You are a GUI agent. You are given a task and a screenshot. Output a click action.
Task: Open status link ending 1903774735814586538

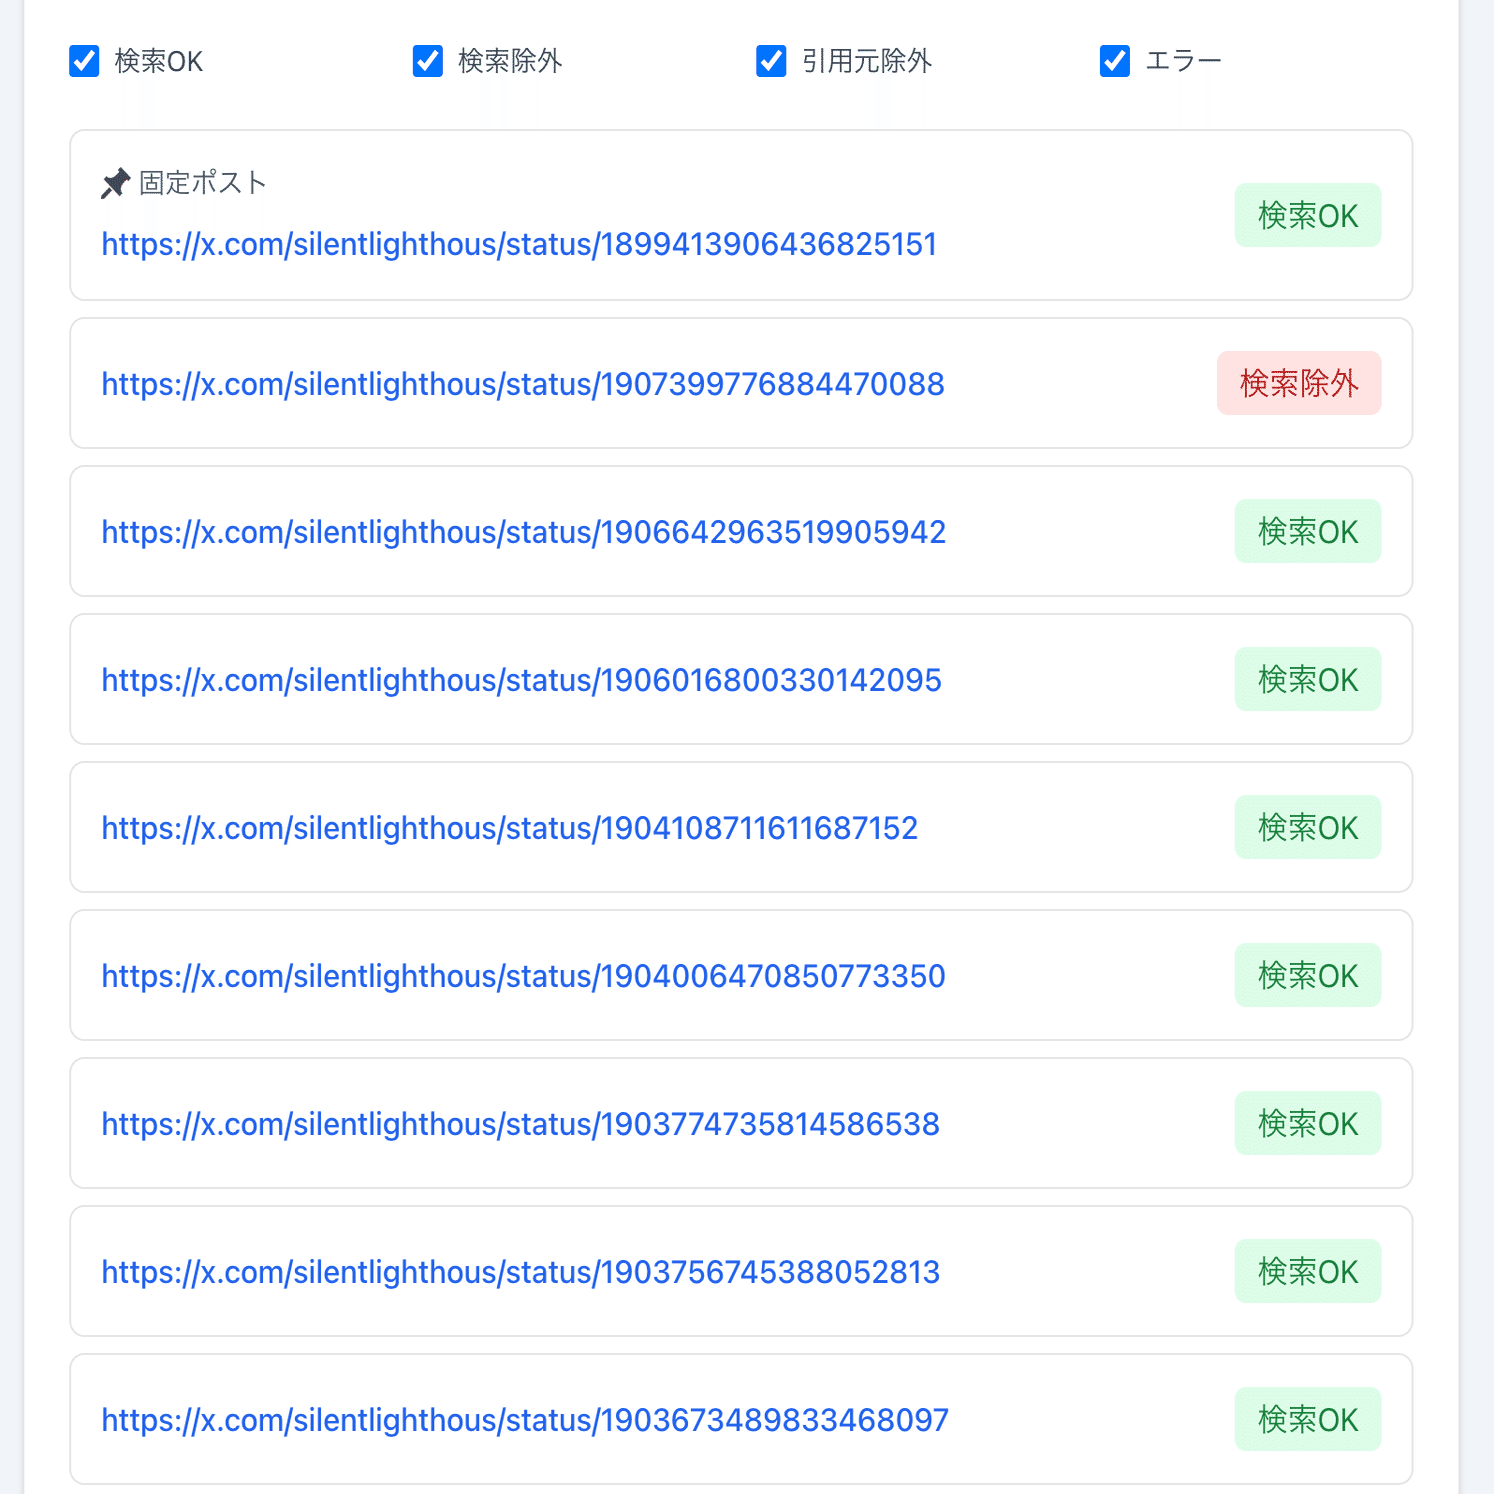[x=521, y=1124]
